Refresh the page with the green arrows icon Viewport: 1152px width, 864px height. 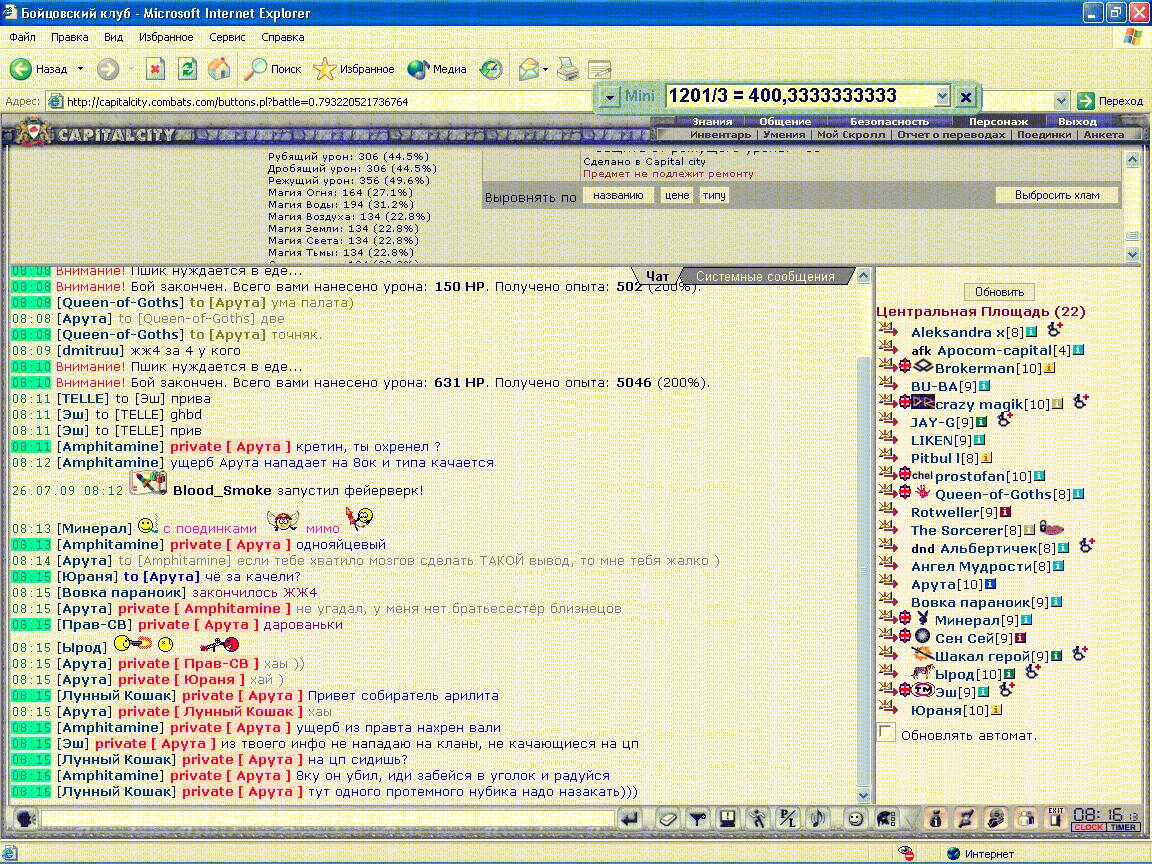tap(187, 69)
